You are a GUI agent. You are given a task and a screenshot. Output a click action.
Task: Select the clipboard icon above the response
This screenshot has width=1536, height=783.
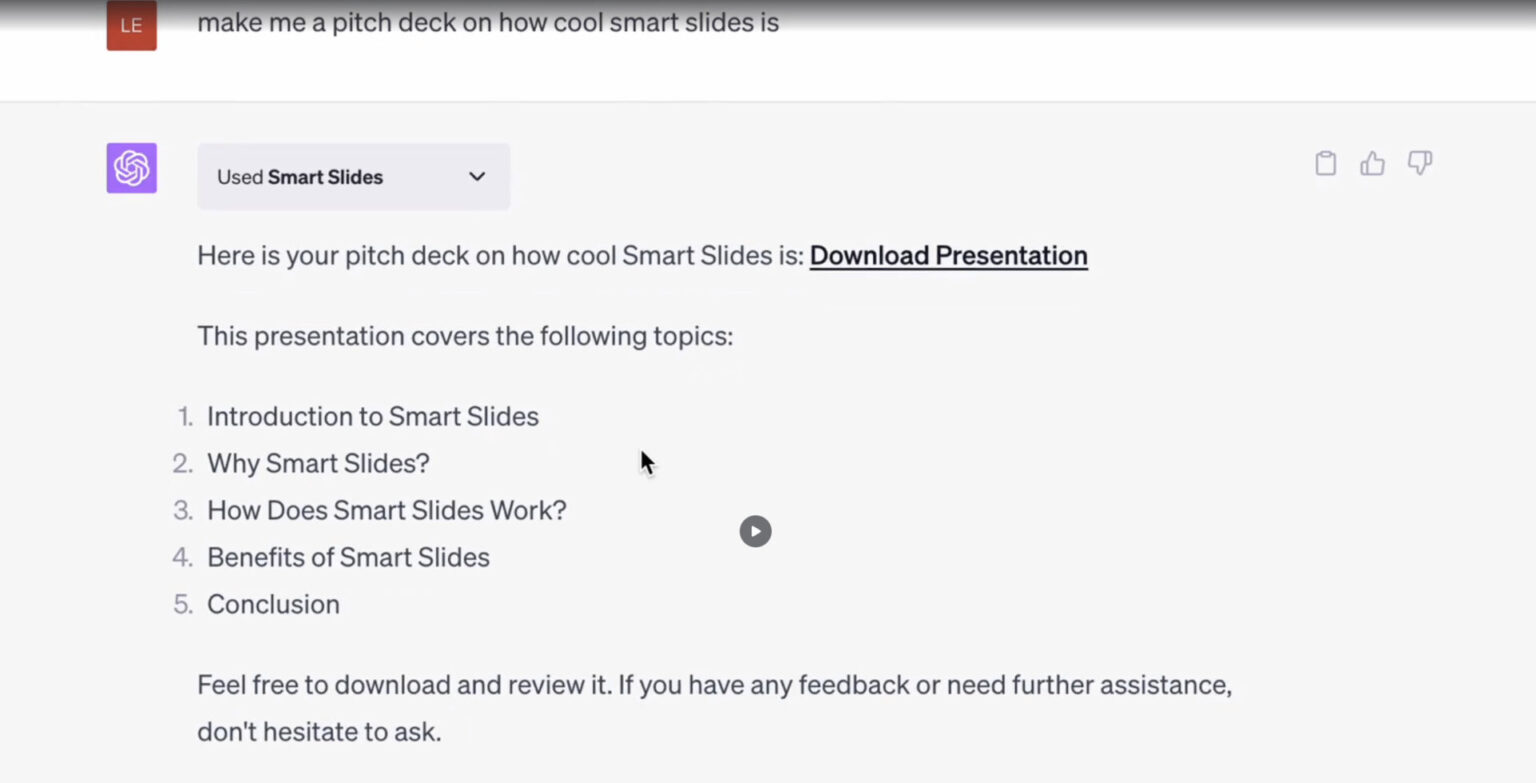(x=1325, y=163)
